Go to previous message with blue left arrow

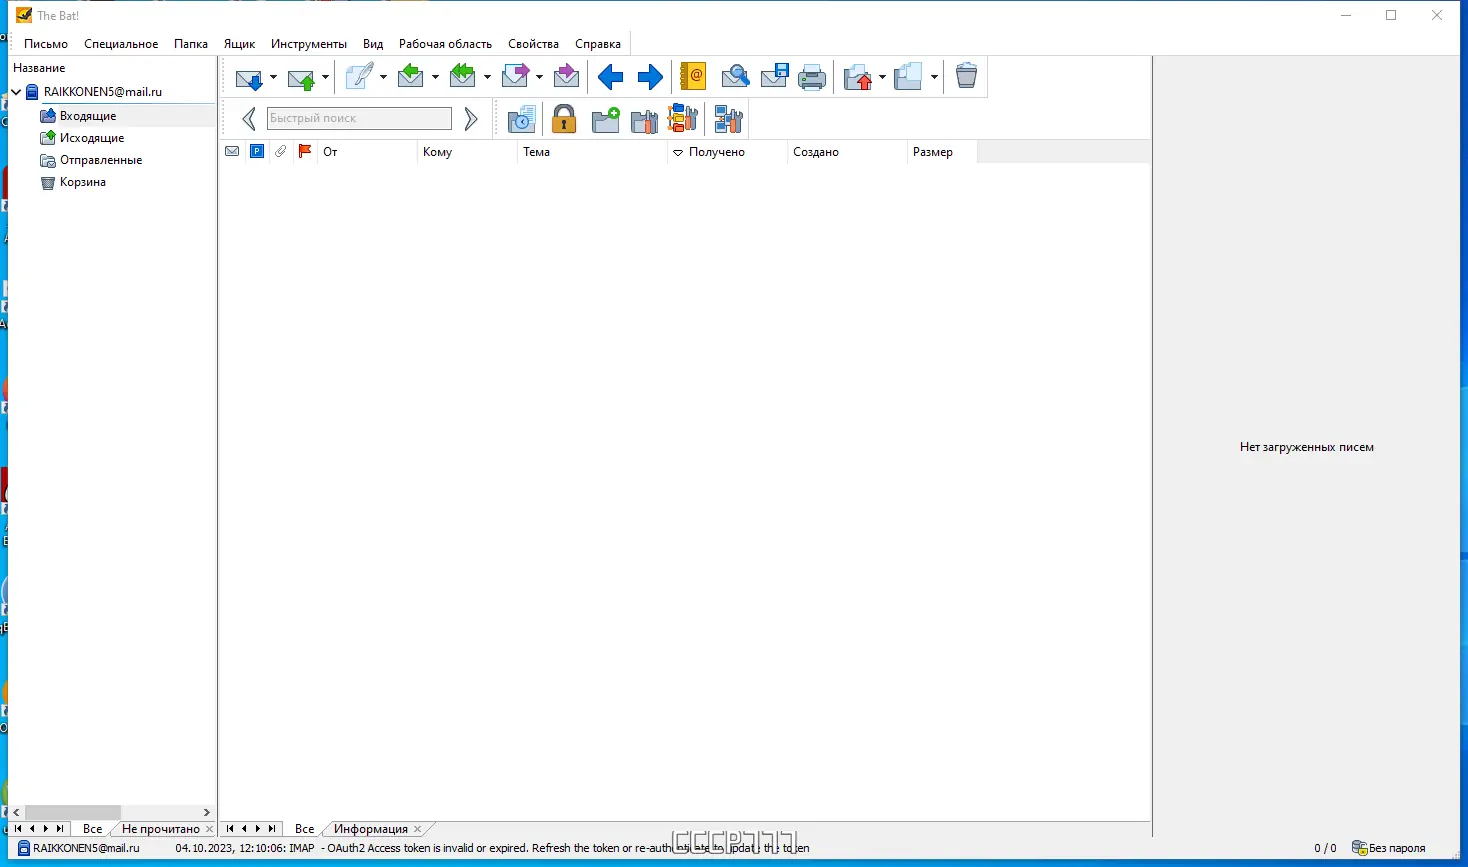610,77
